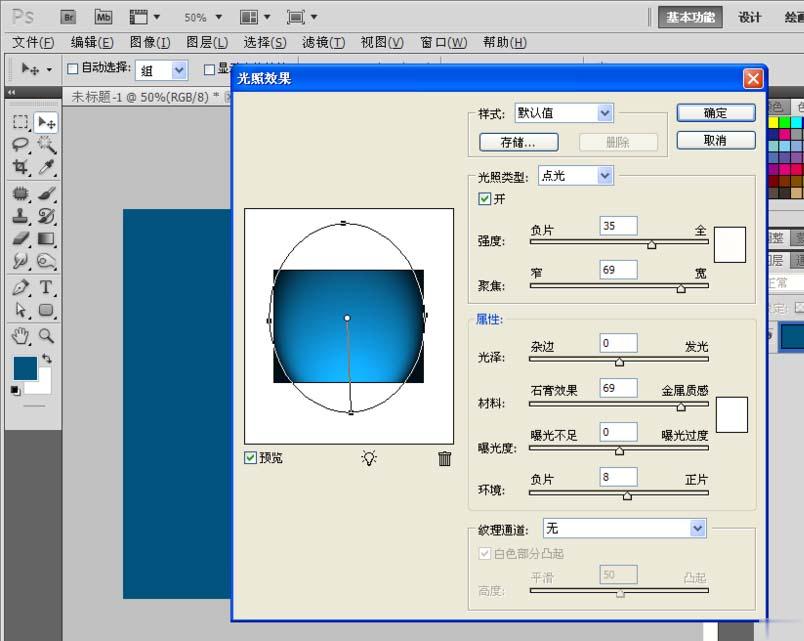804x641 pixels.
Task: Open the 纹理通道 texture channel dropdown
Action: click(x=624, y=527)
